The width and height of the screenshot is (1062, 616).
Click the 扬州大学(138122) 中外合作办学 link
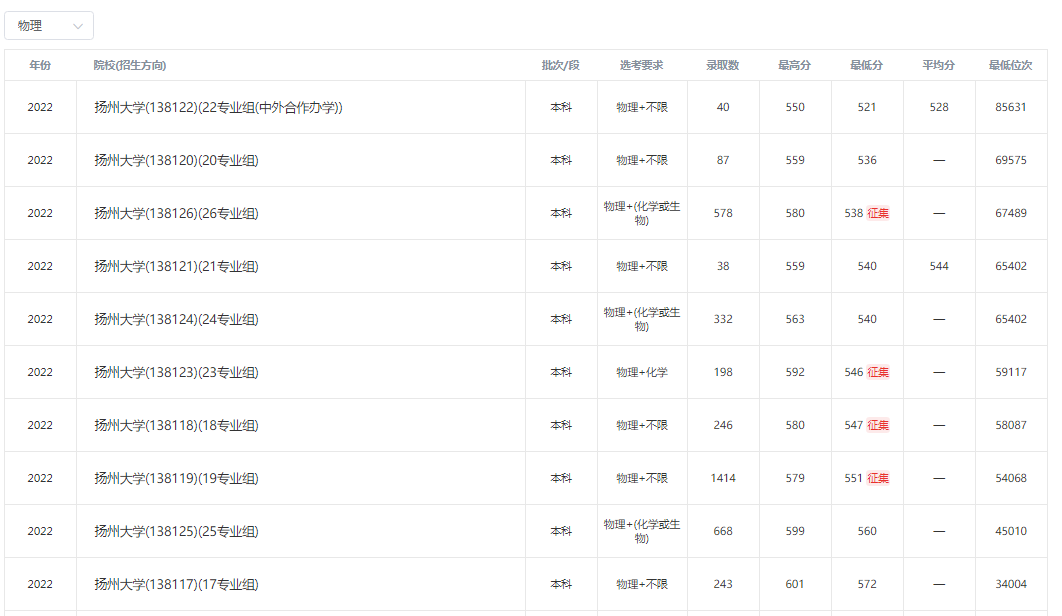(x=218, y=107)
